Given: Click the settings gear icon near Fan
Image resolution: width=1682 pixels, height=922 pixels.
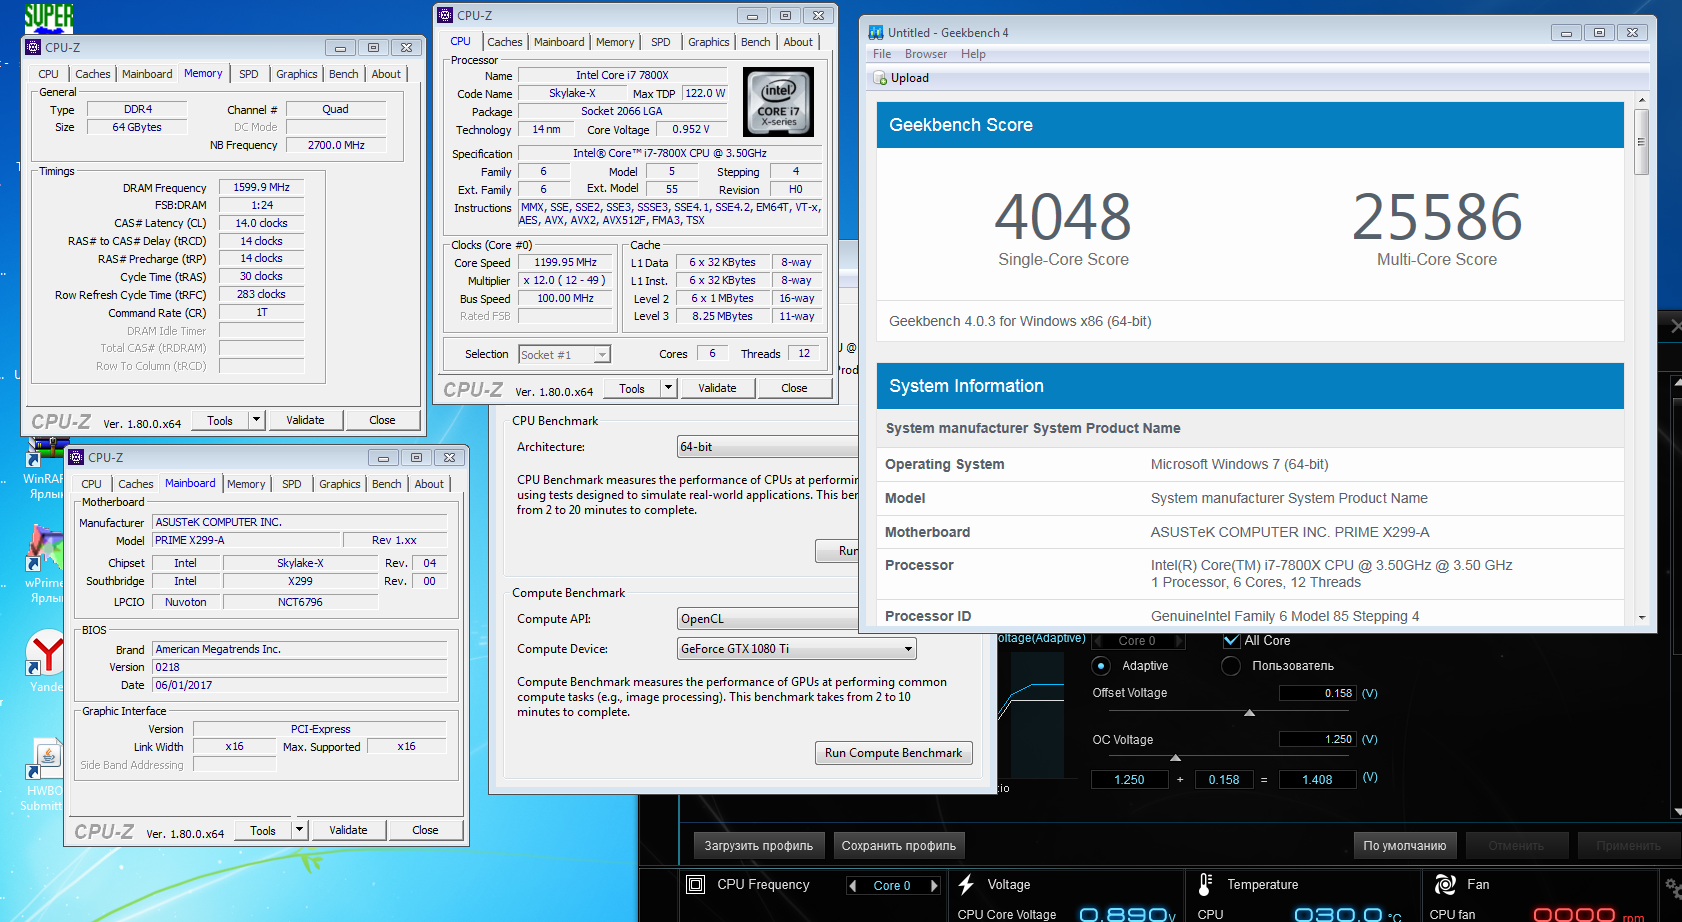Looking at the screenshot, I should (1672, 887).
